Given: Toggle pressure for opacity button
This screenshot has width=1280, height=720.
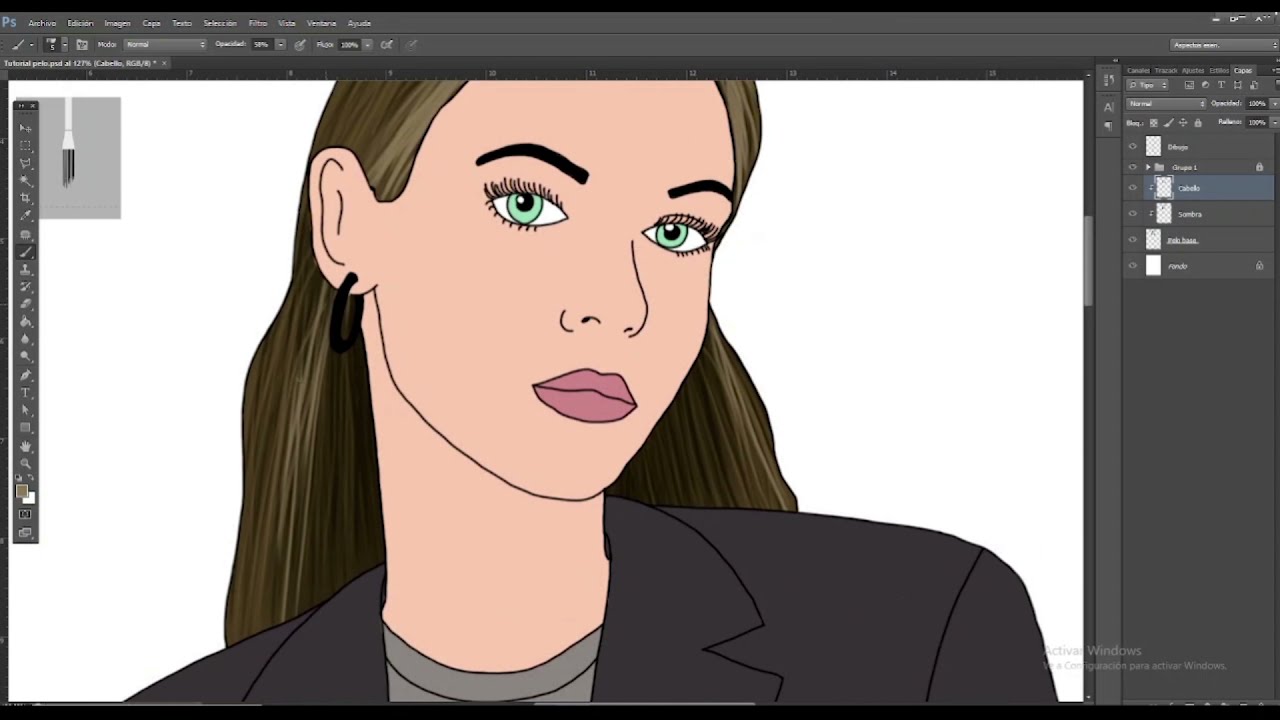Looking at the screenshot, I should click(299, 44).
